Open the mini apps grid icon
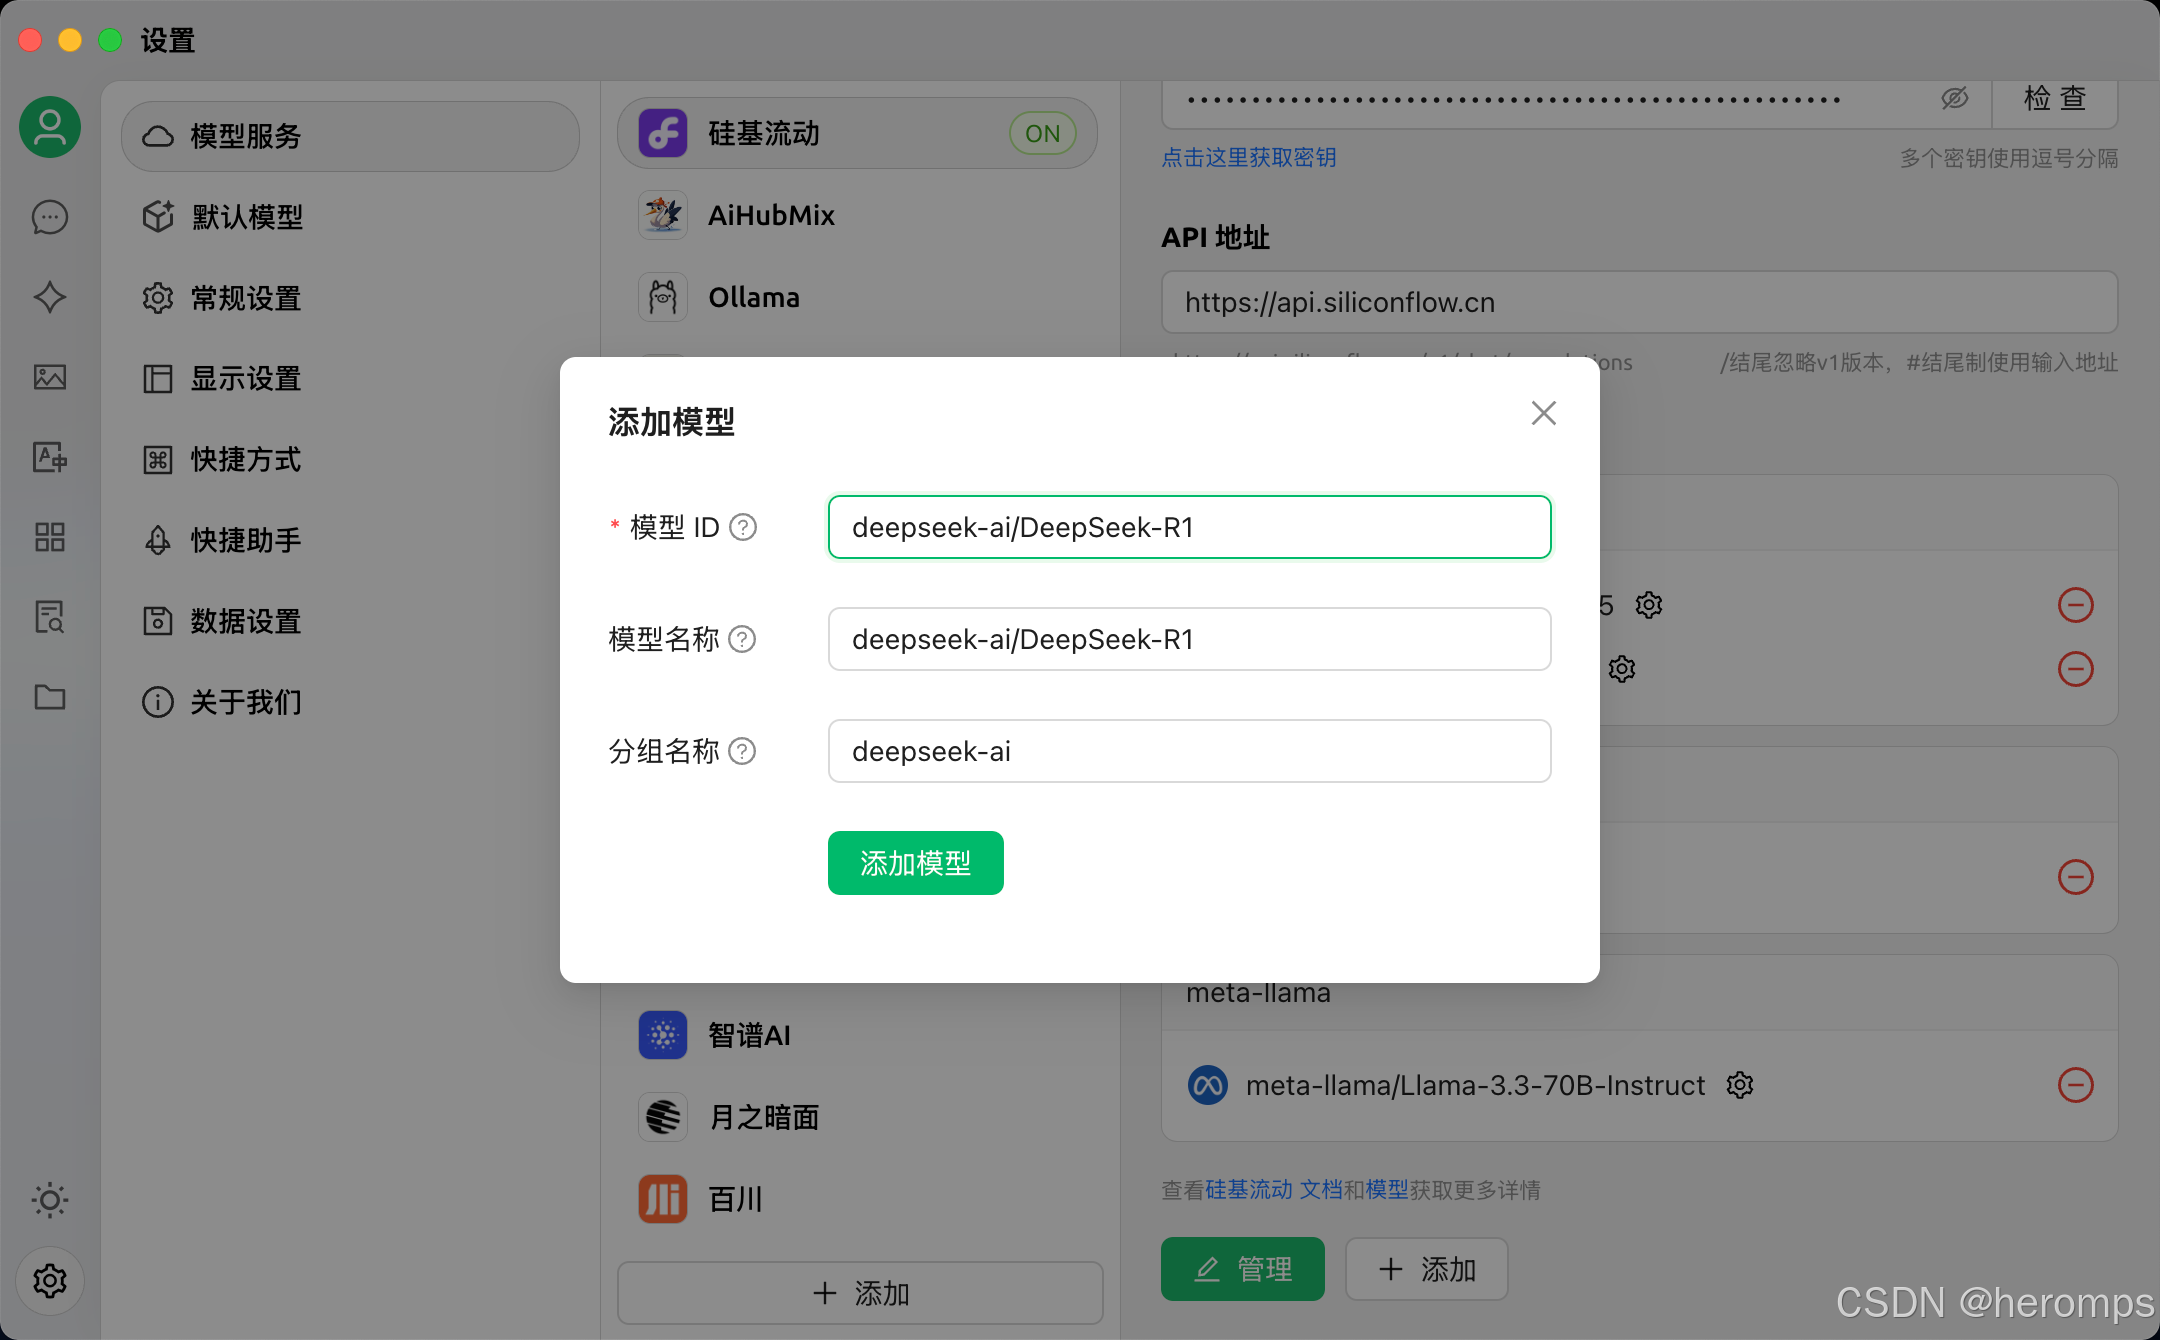The image size is (2160, 1340). point(50,537)
